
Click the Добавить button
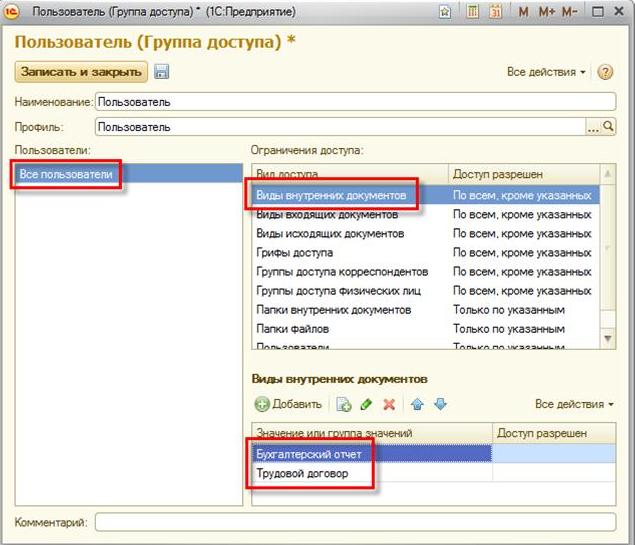(x=288, y=404)
